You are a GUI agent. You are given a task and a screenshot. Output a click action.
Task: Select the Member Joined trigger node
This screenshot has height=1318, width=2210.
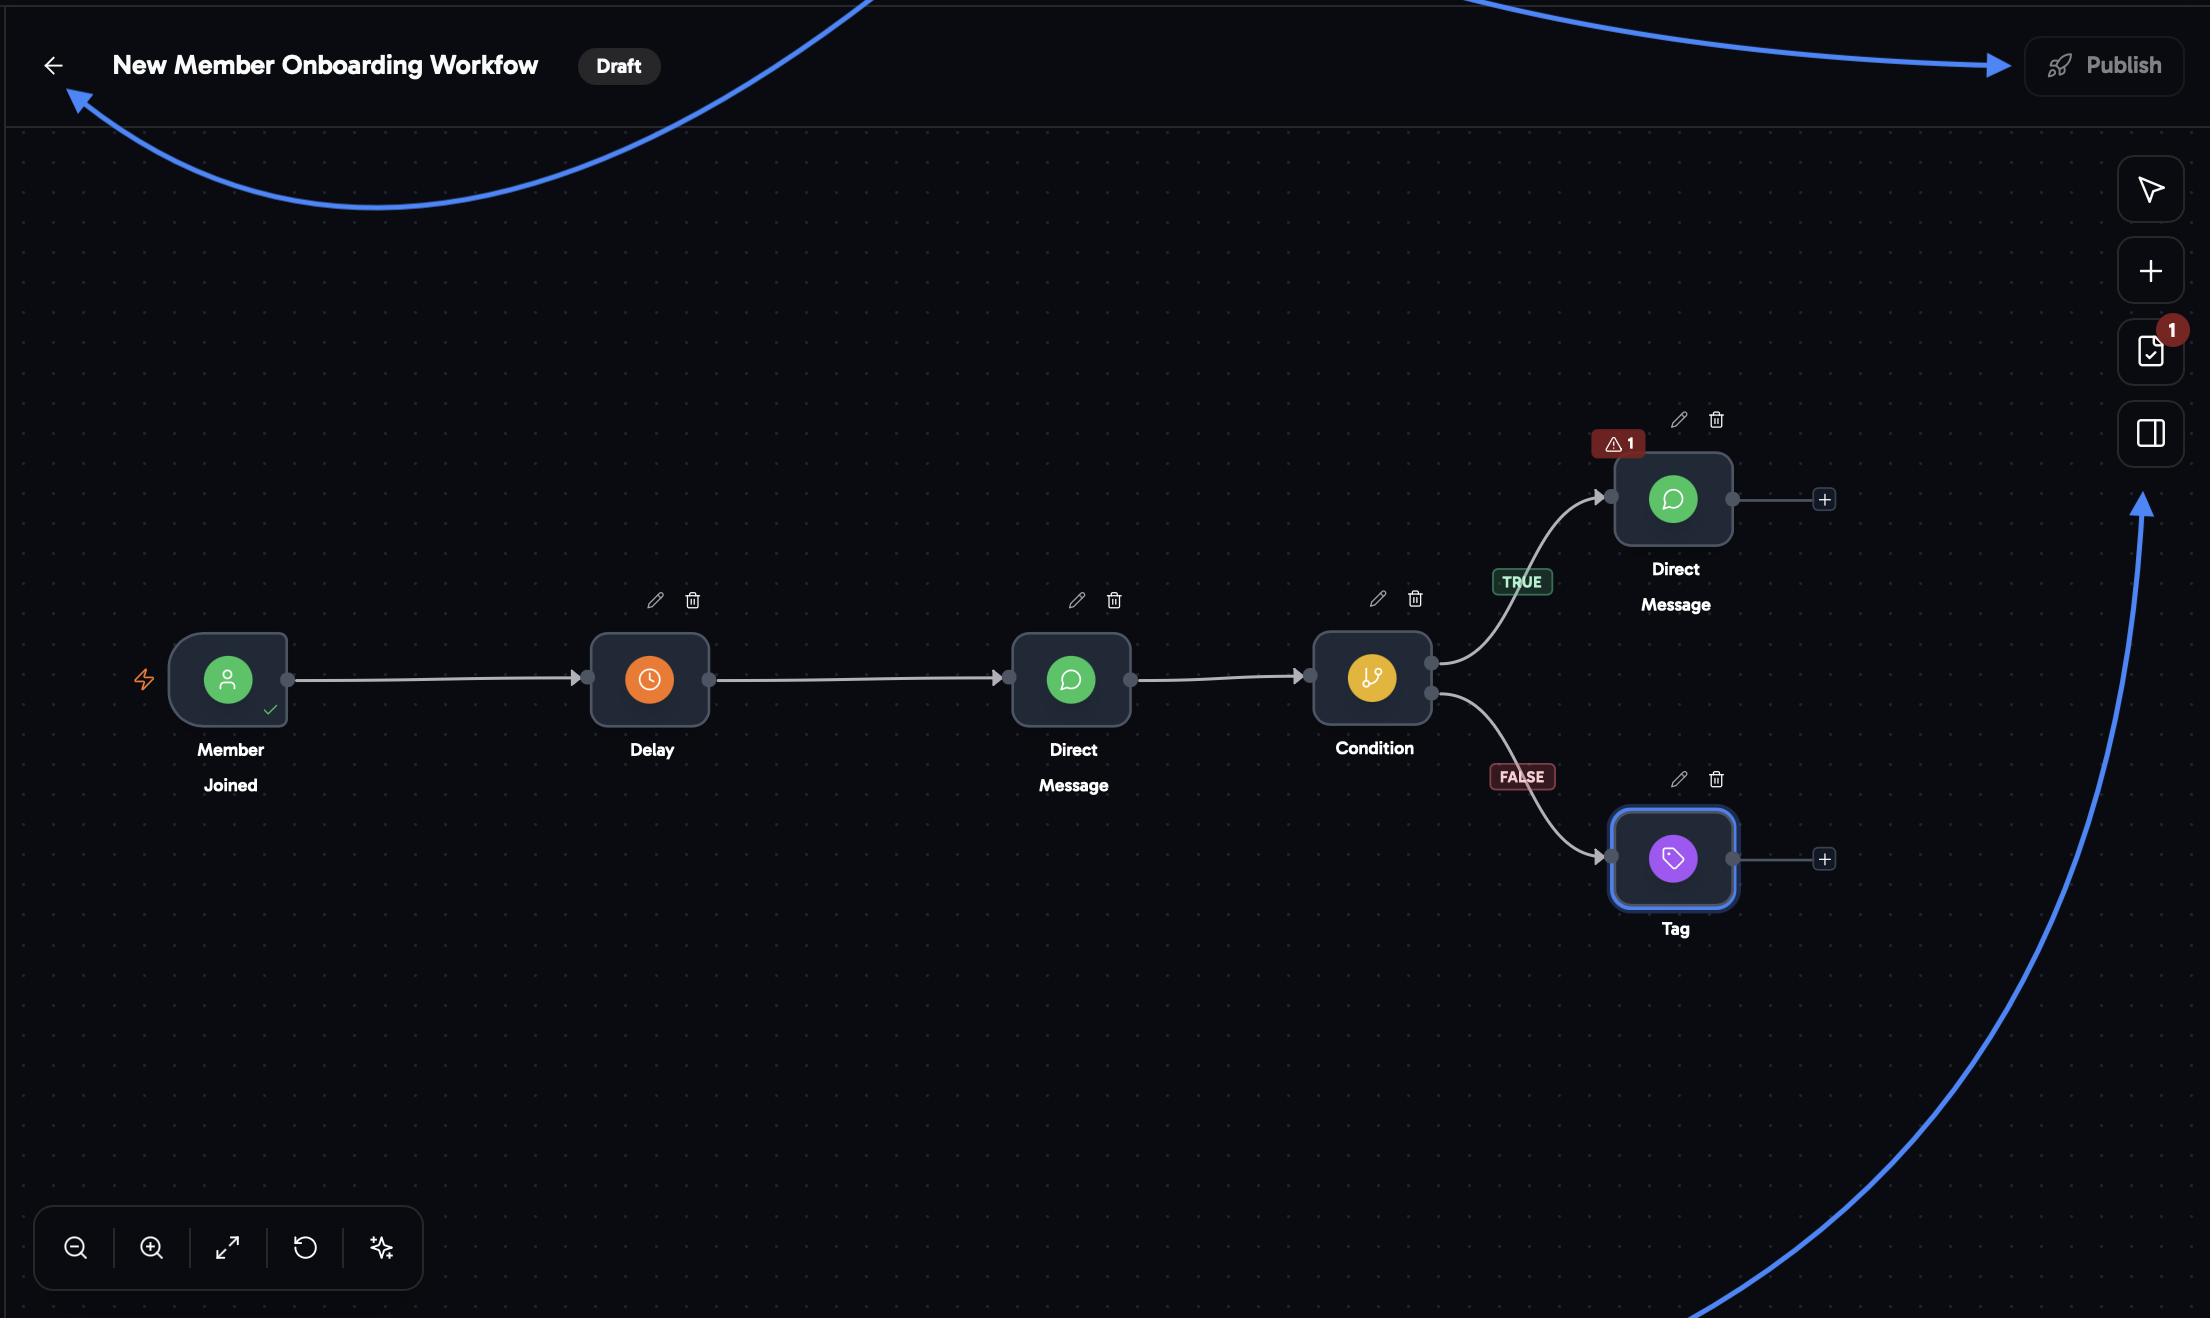pyautogui.click(x=228, y=680)
